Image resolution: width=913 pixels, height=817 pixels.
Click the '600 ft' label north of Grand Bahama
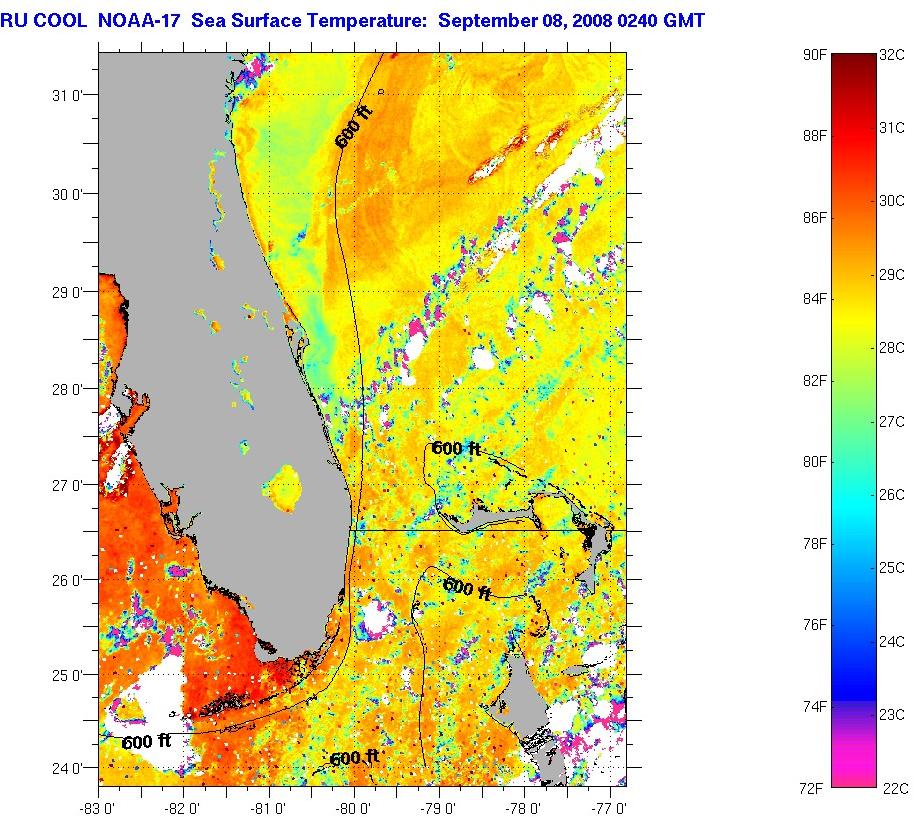coord(456,448)
